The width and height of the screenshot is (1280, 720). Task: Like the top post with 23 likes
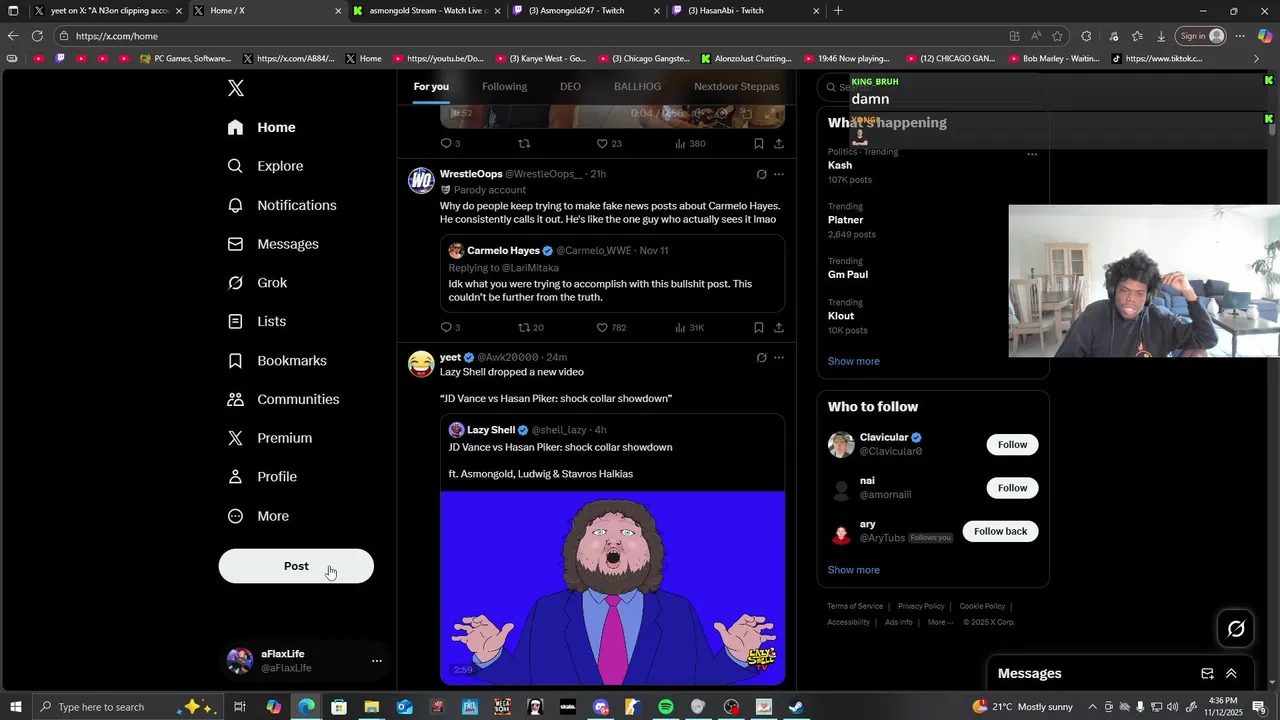point(608,143)
